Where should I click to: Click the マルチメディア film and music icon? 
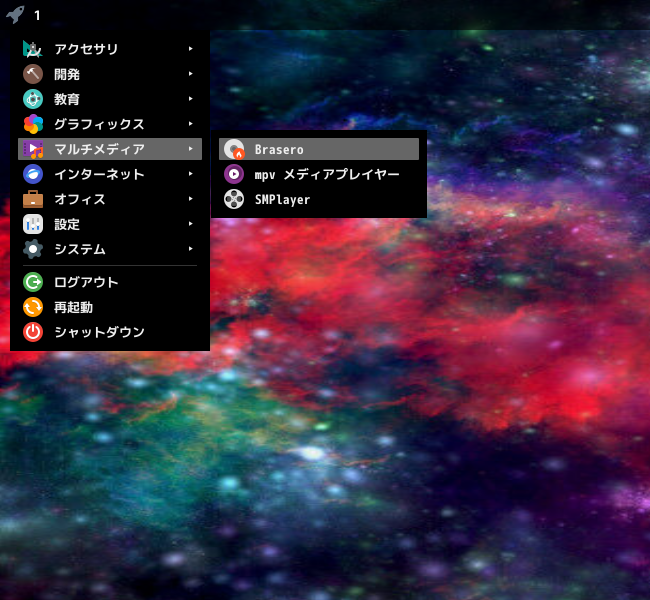(x=33, y=149)
